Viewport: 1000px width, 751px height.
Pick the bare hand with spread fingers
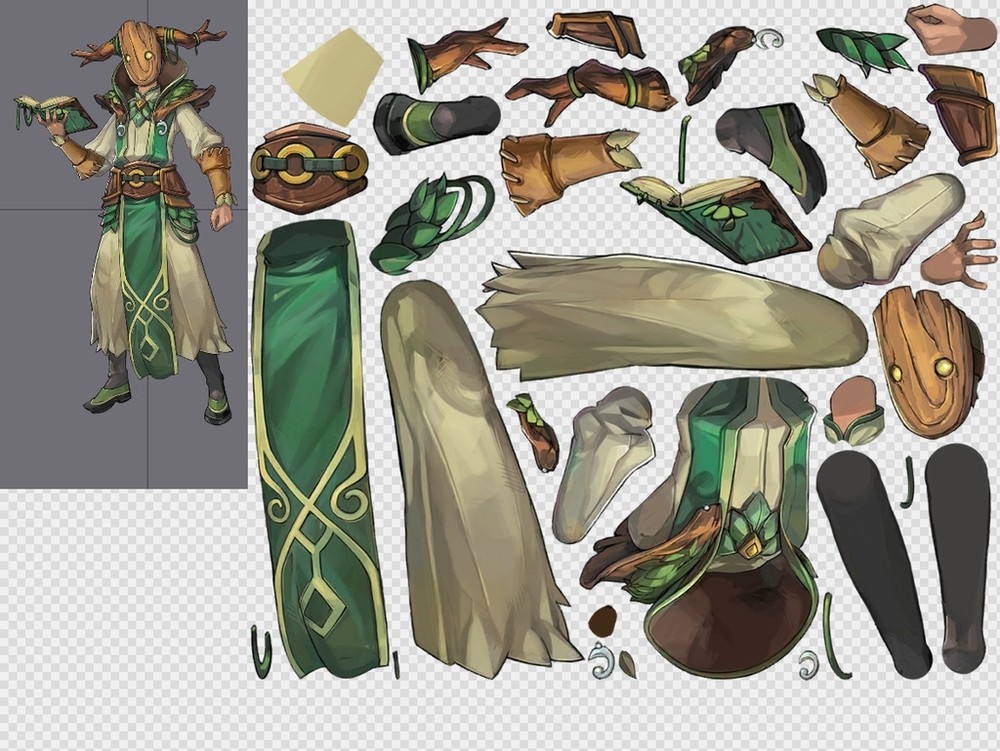tap(957, 255)
